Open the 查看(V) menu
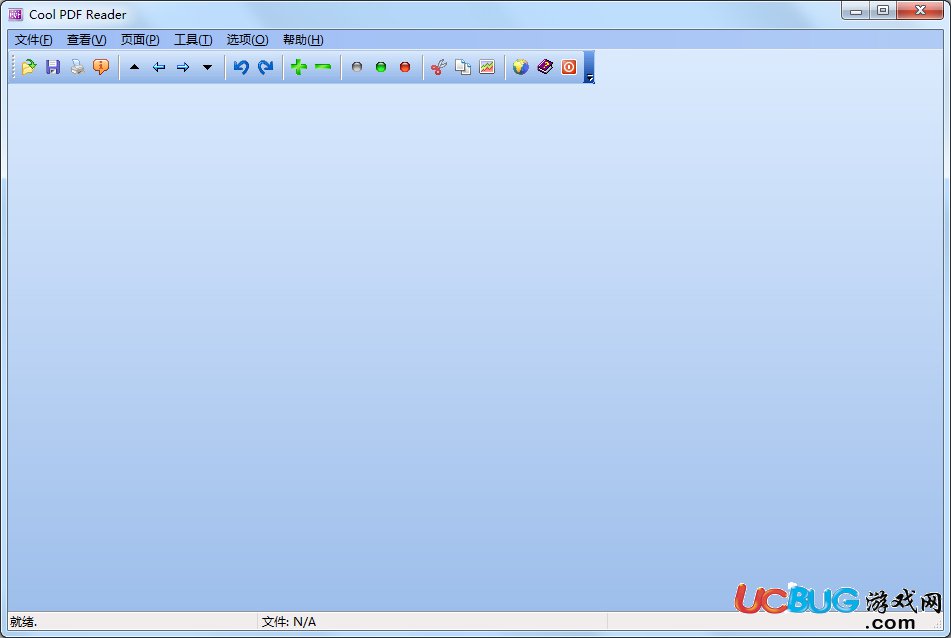 pyautogui.click(x=87, y=40)
